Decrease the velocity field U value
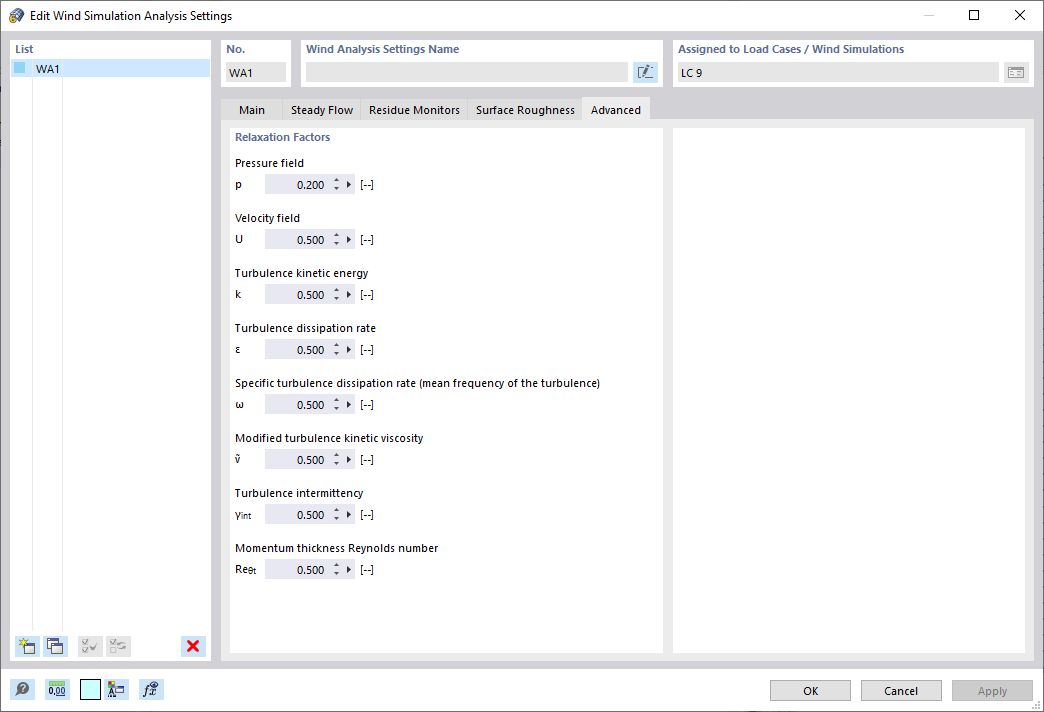This screenshot has width=1044, height=712. coord(337,242)
